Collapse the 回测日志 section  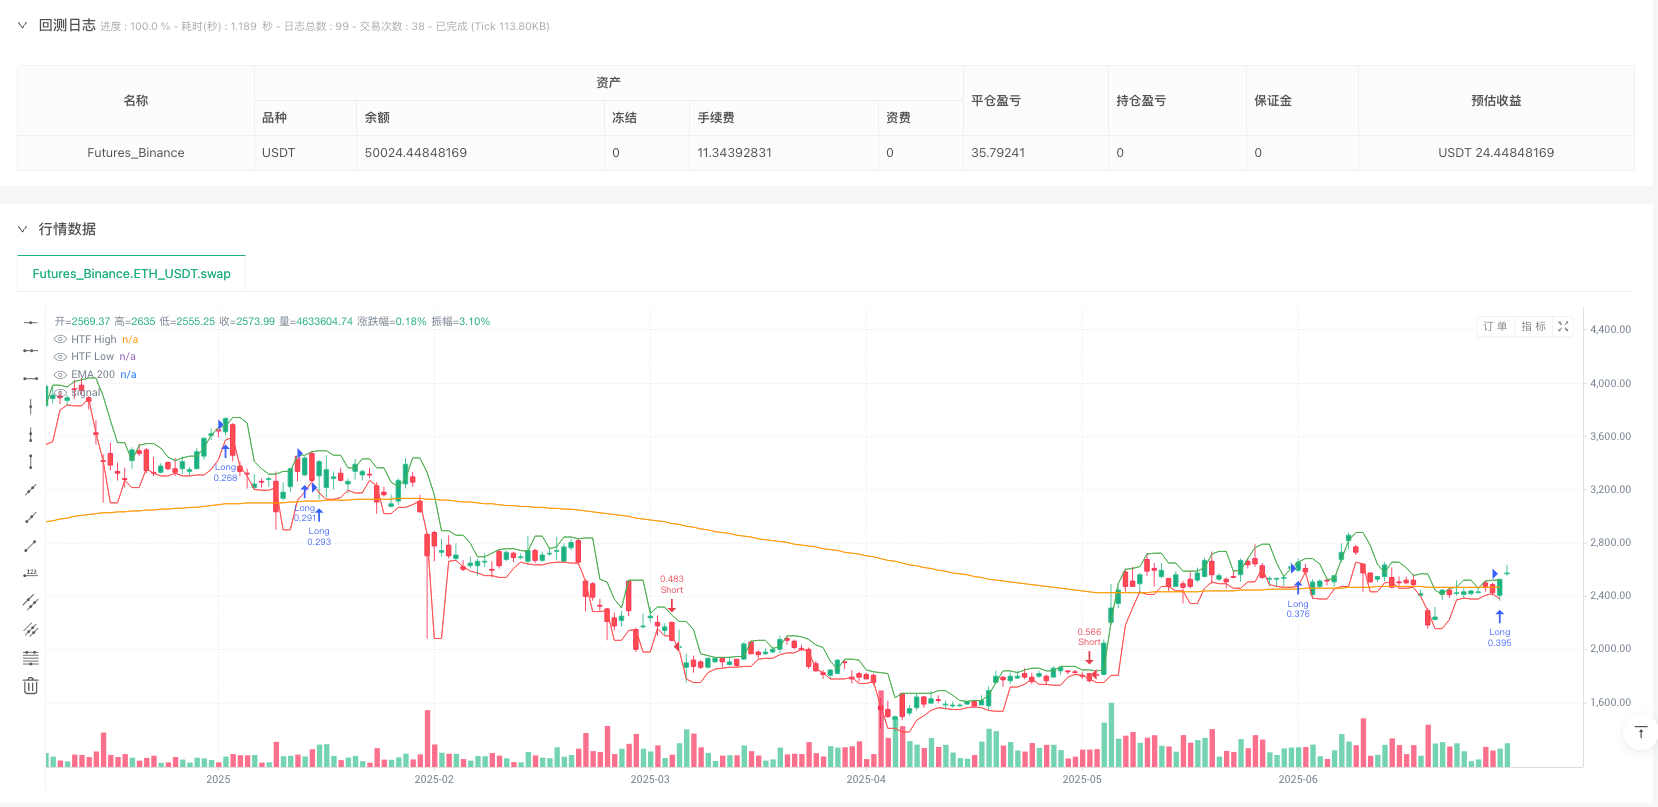(22, 25)
